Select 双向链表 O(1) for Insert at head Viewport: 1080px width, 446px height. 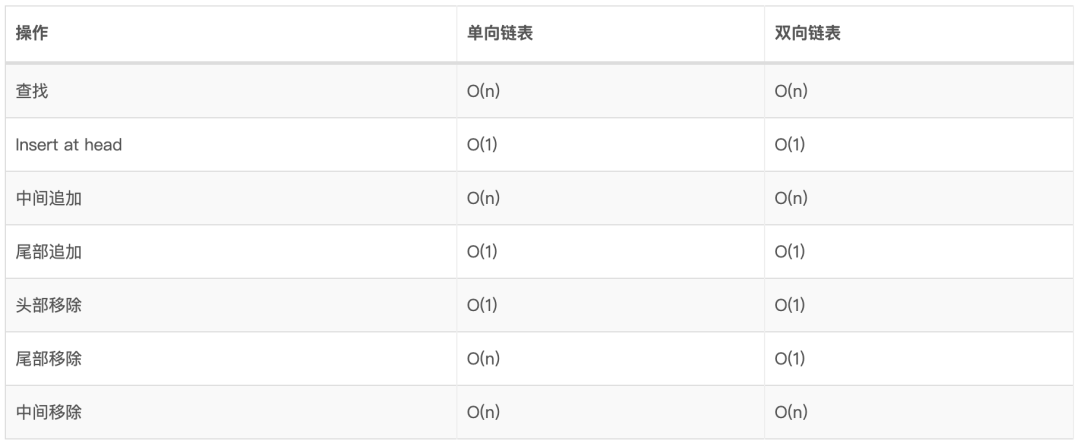click(x=789, y=145)
